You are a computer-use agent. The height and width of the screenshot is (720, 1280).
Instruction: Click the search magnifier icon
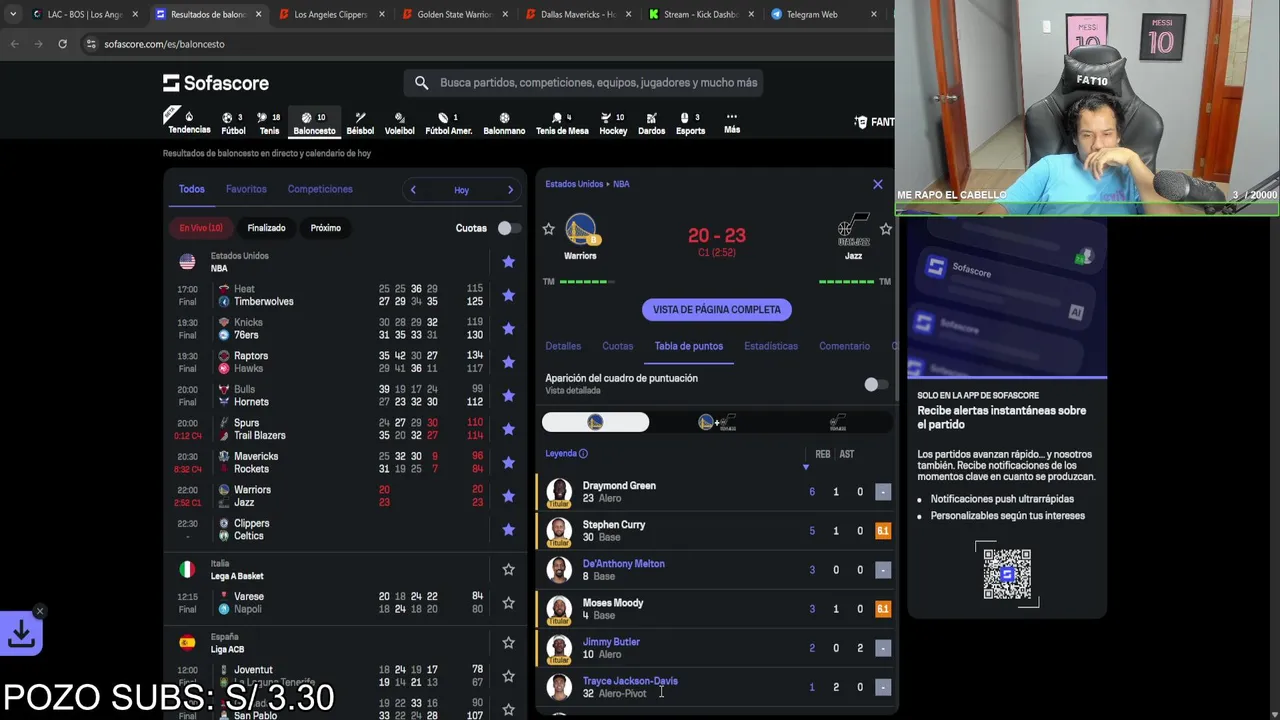tap(421, 83)
